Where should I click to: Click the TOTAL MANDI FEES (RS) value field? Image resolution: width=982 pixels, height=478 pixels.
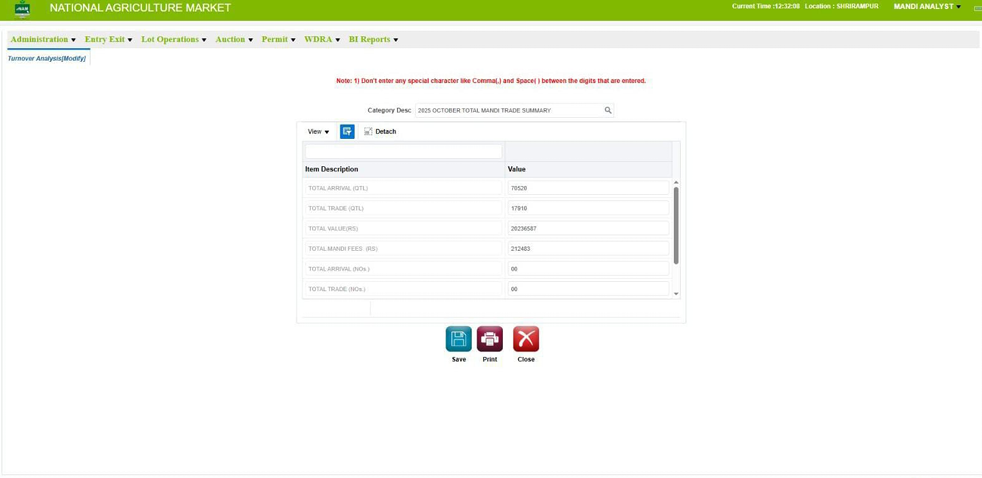(587, 249)
